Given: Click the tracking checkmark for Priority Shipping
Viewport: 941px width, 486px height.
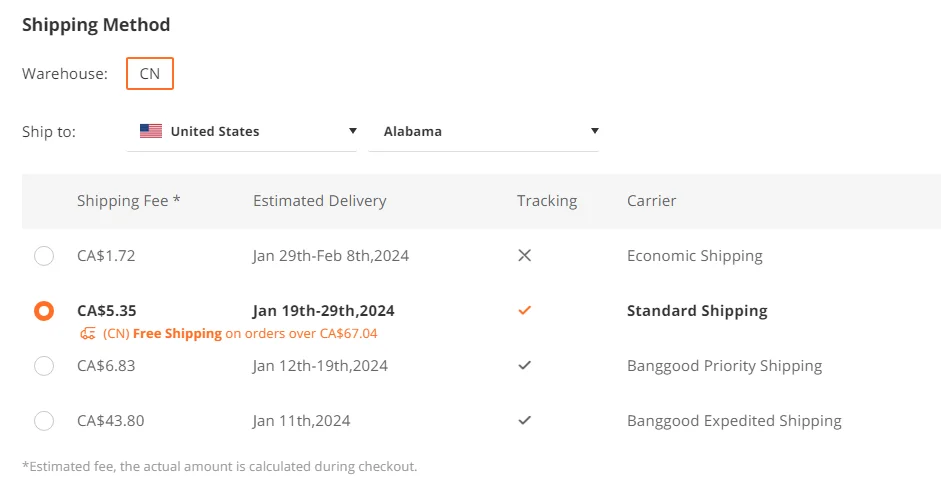Looking at the screenshot, I should pyautogui.click(x=524, y=366).
